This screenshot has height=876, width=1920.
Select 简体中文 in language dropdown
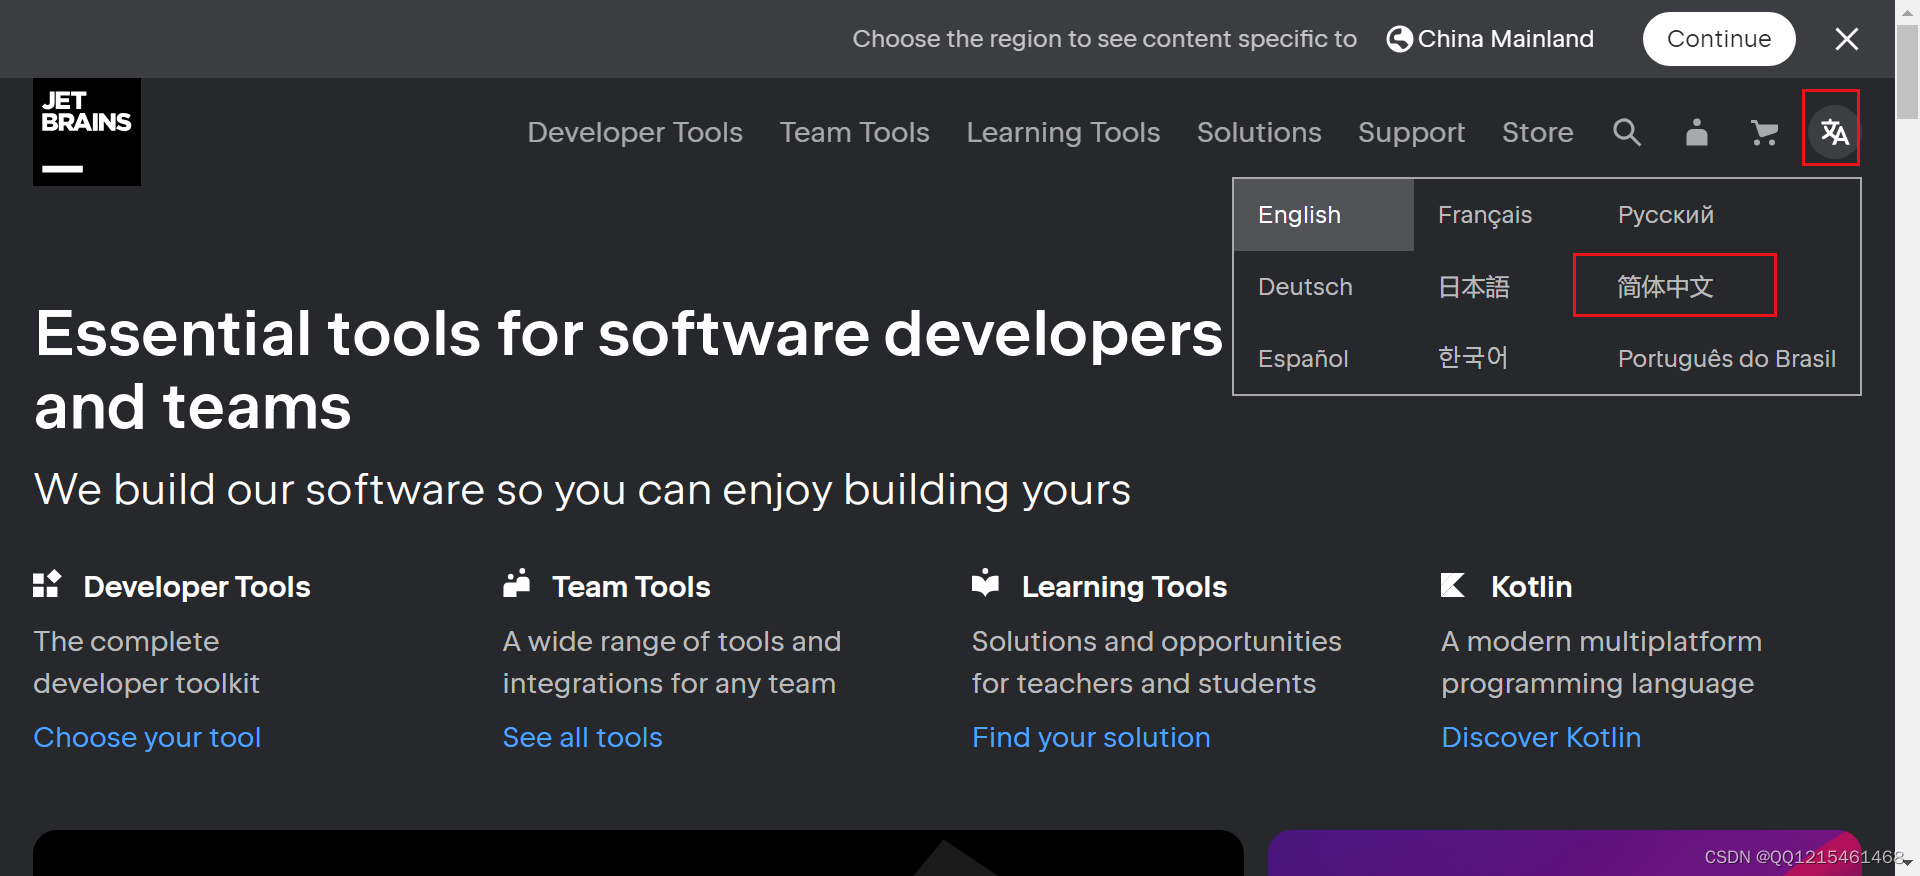[1666, 287]
